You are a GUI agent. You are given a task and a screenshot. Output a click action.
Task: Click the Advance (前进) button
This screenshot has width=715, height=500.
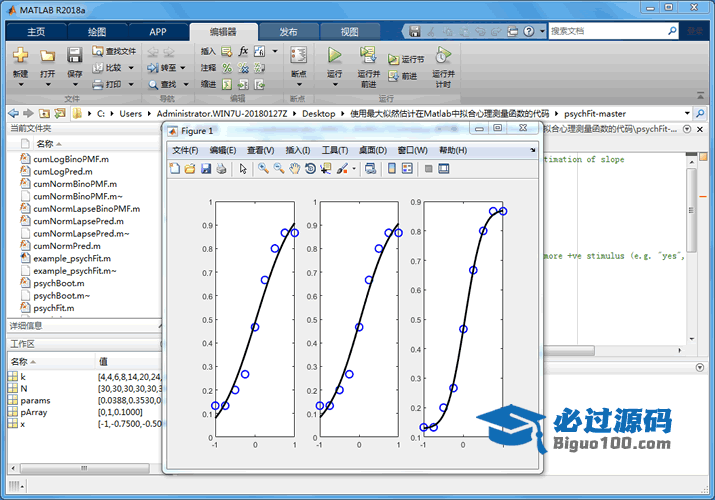pyautogui.click(x=402, y=76)
